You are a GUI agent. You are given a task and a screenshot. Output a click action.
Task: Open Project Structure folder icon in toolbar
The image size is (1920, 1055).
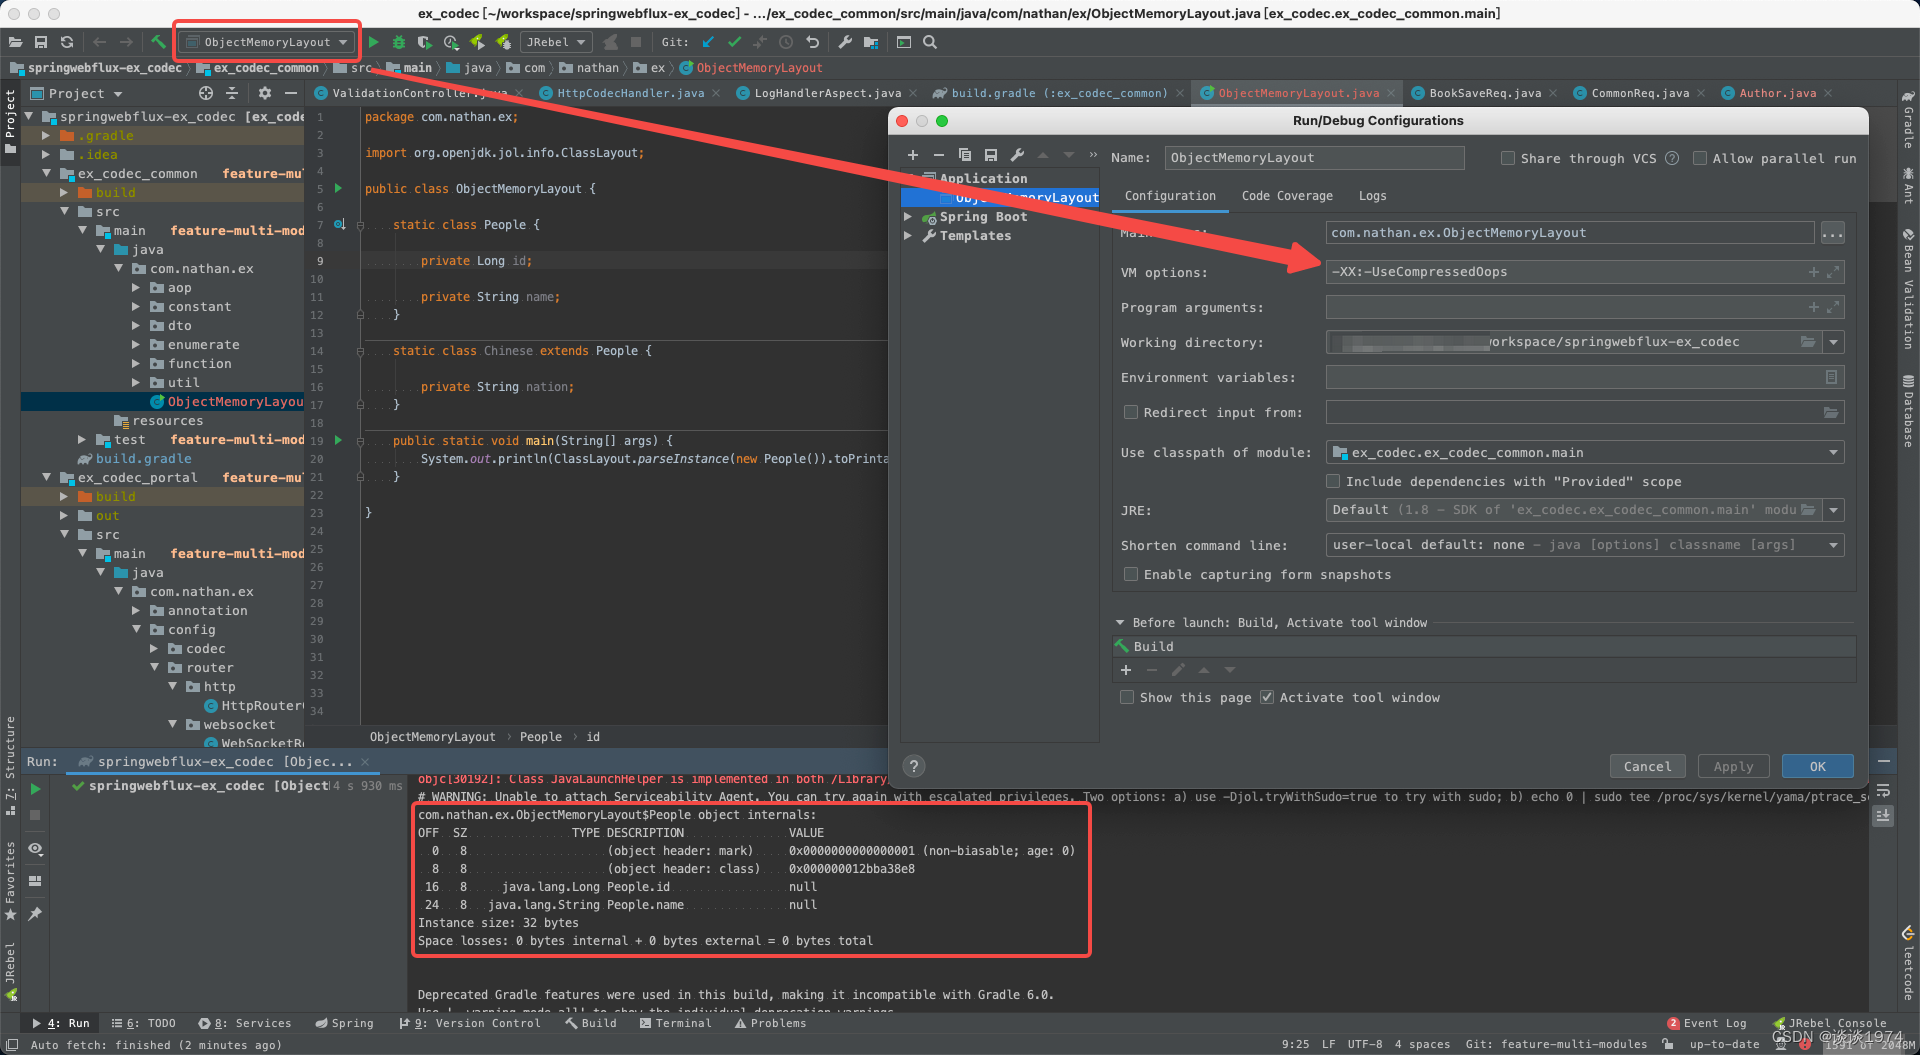click(871, 42)
